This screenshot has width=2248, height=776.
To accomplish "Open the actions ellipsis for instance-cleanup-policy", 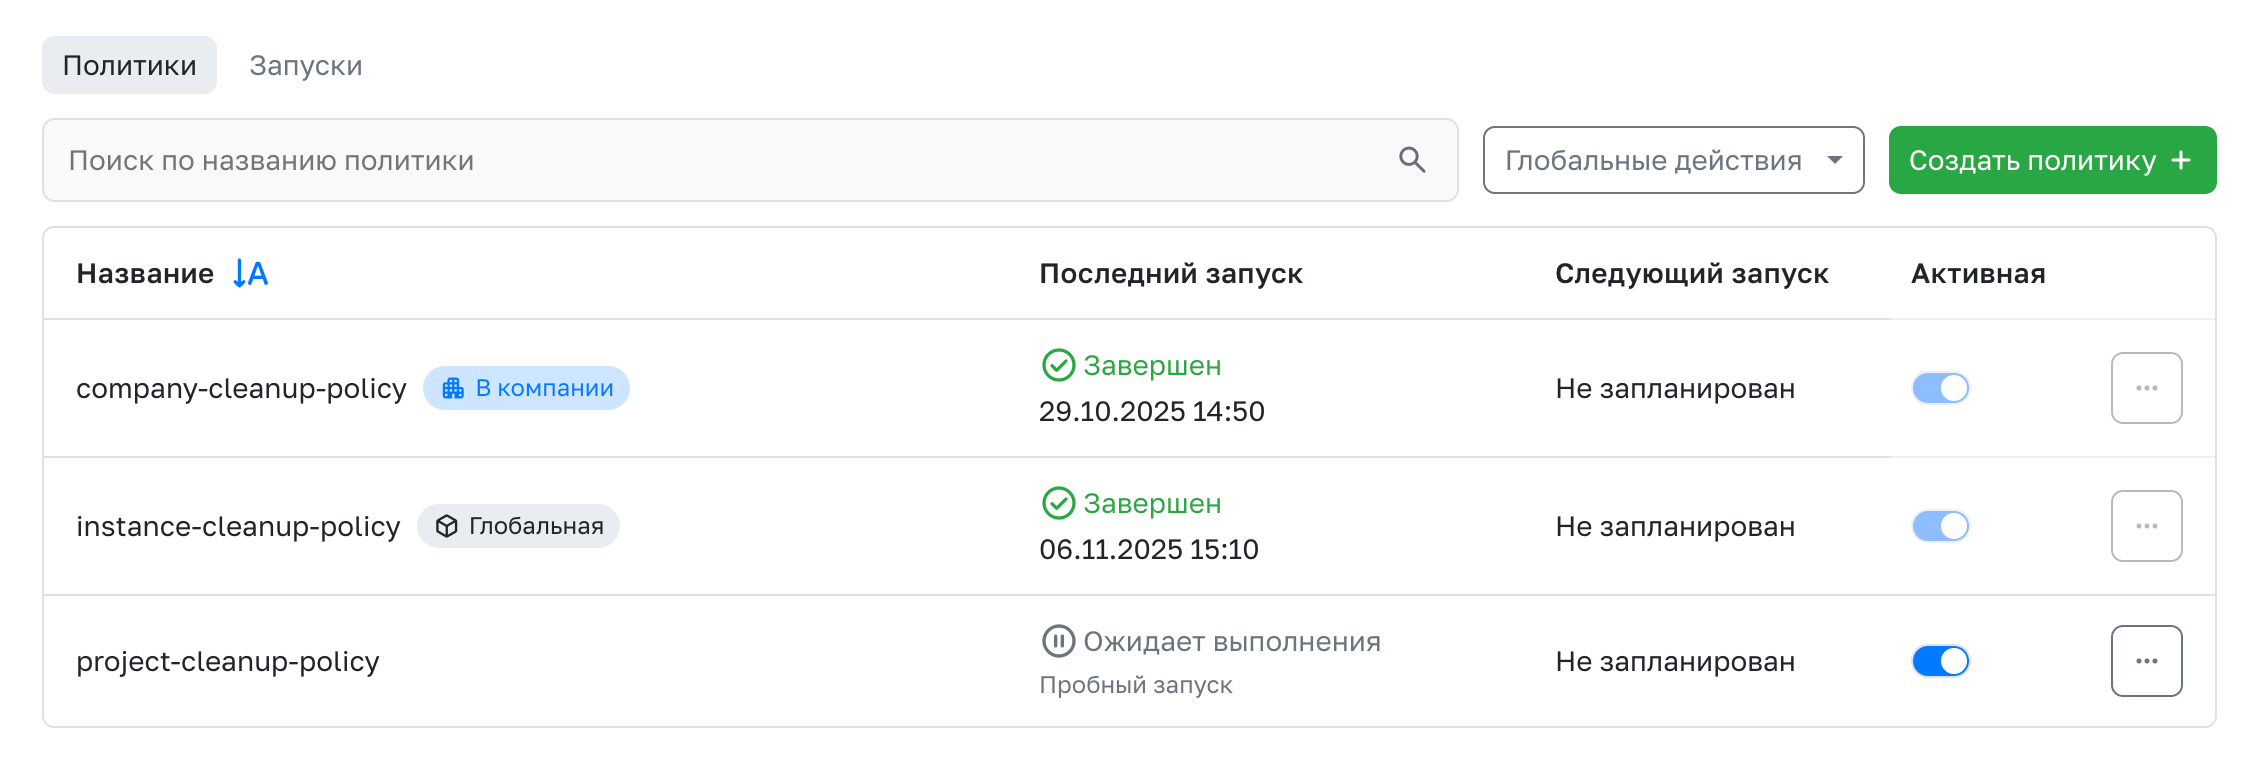I will (2146, 525).
